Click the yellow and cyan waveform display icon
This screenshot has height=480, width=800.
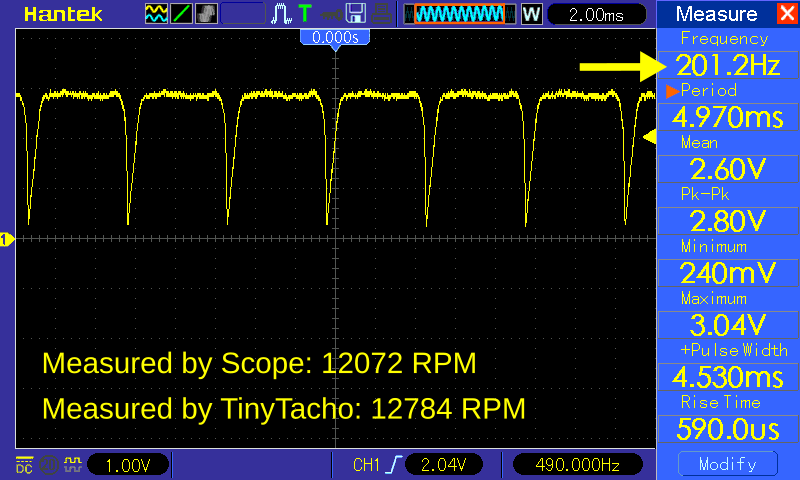coord(156,14)
